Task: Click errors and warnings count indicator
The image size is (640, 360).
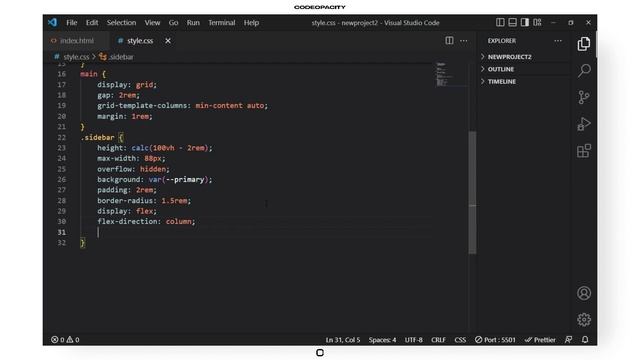Action: pos(65,340)
